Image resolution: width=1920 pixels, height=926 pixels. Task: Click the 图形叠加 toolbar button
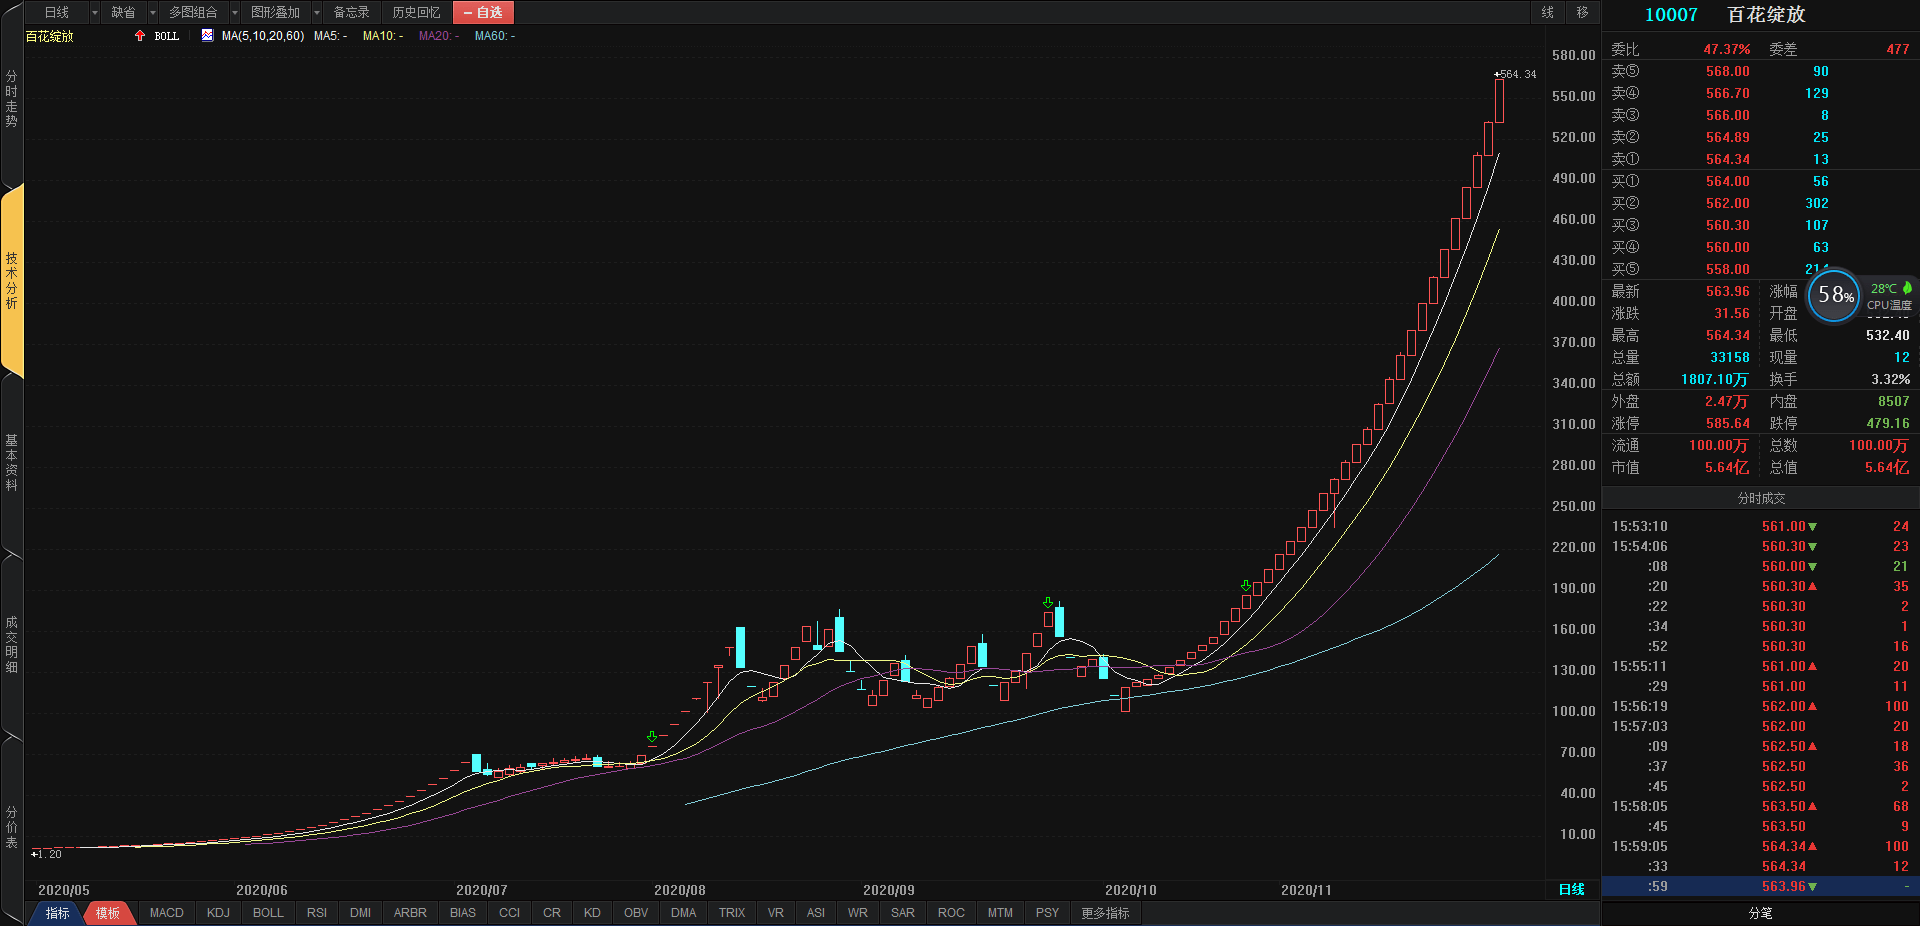(275, 13)
